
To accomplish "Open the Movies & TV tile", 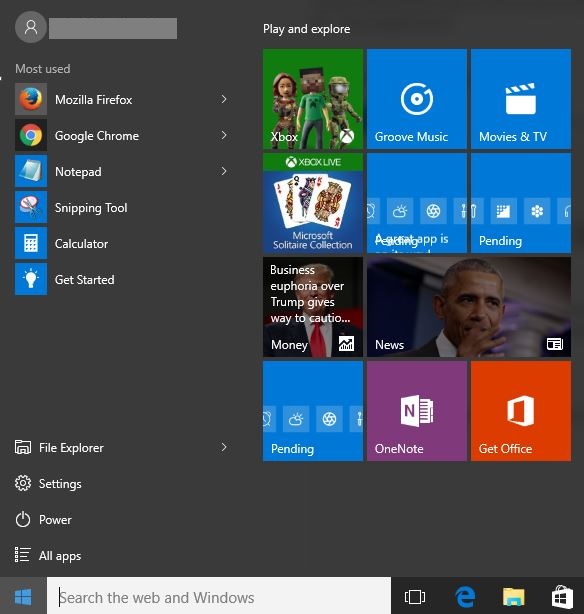I will coord(521,99).
